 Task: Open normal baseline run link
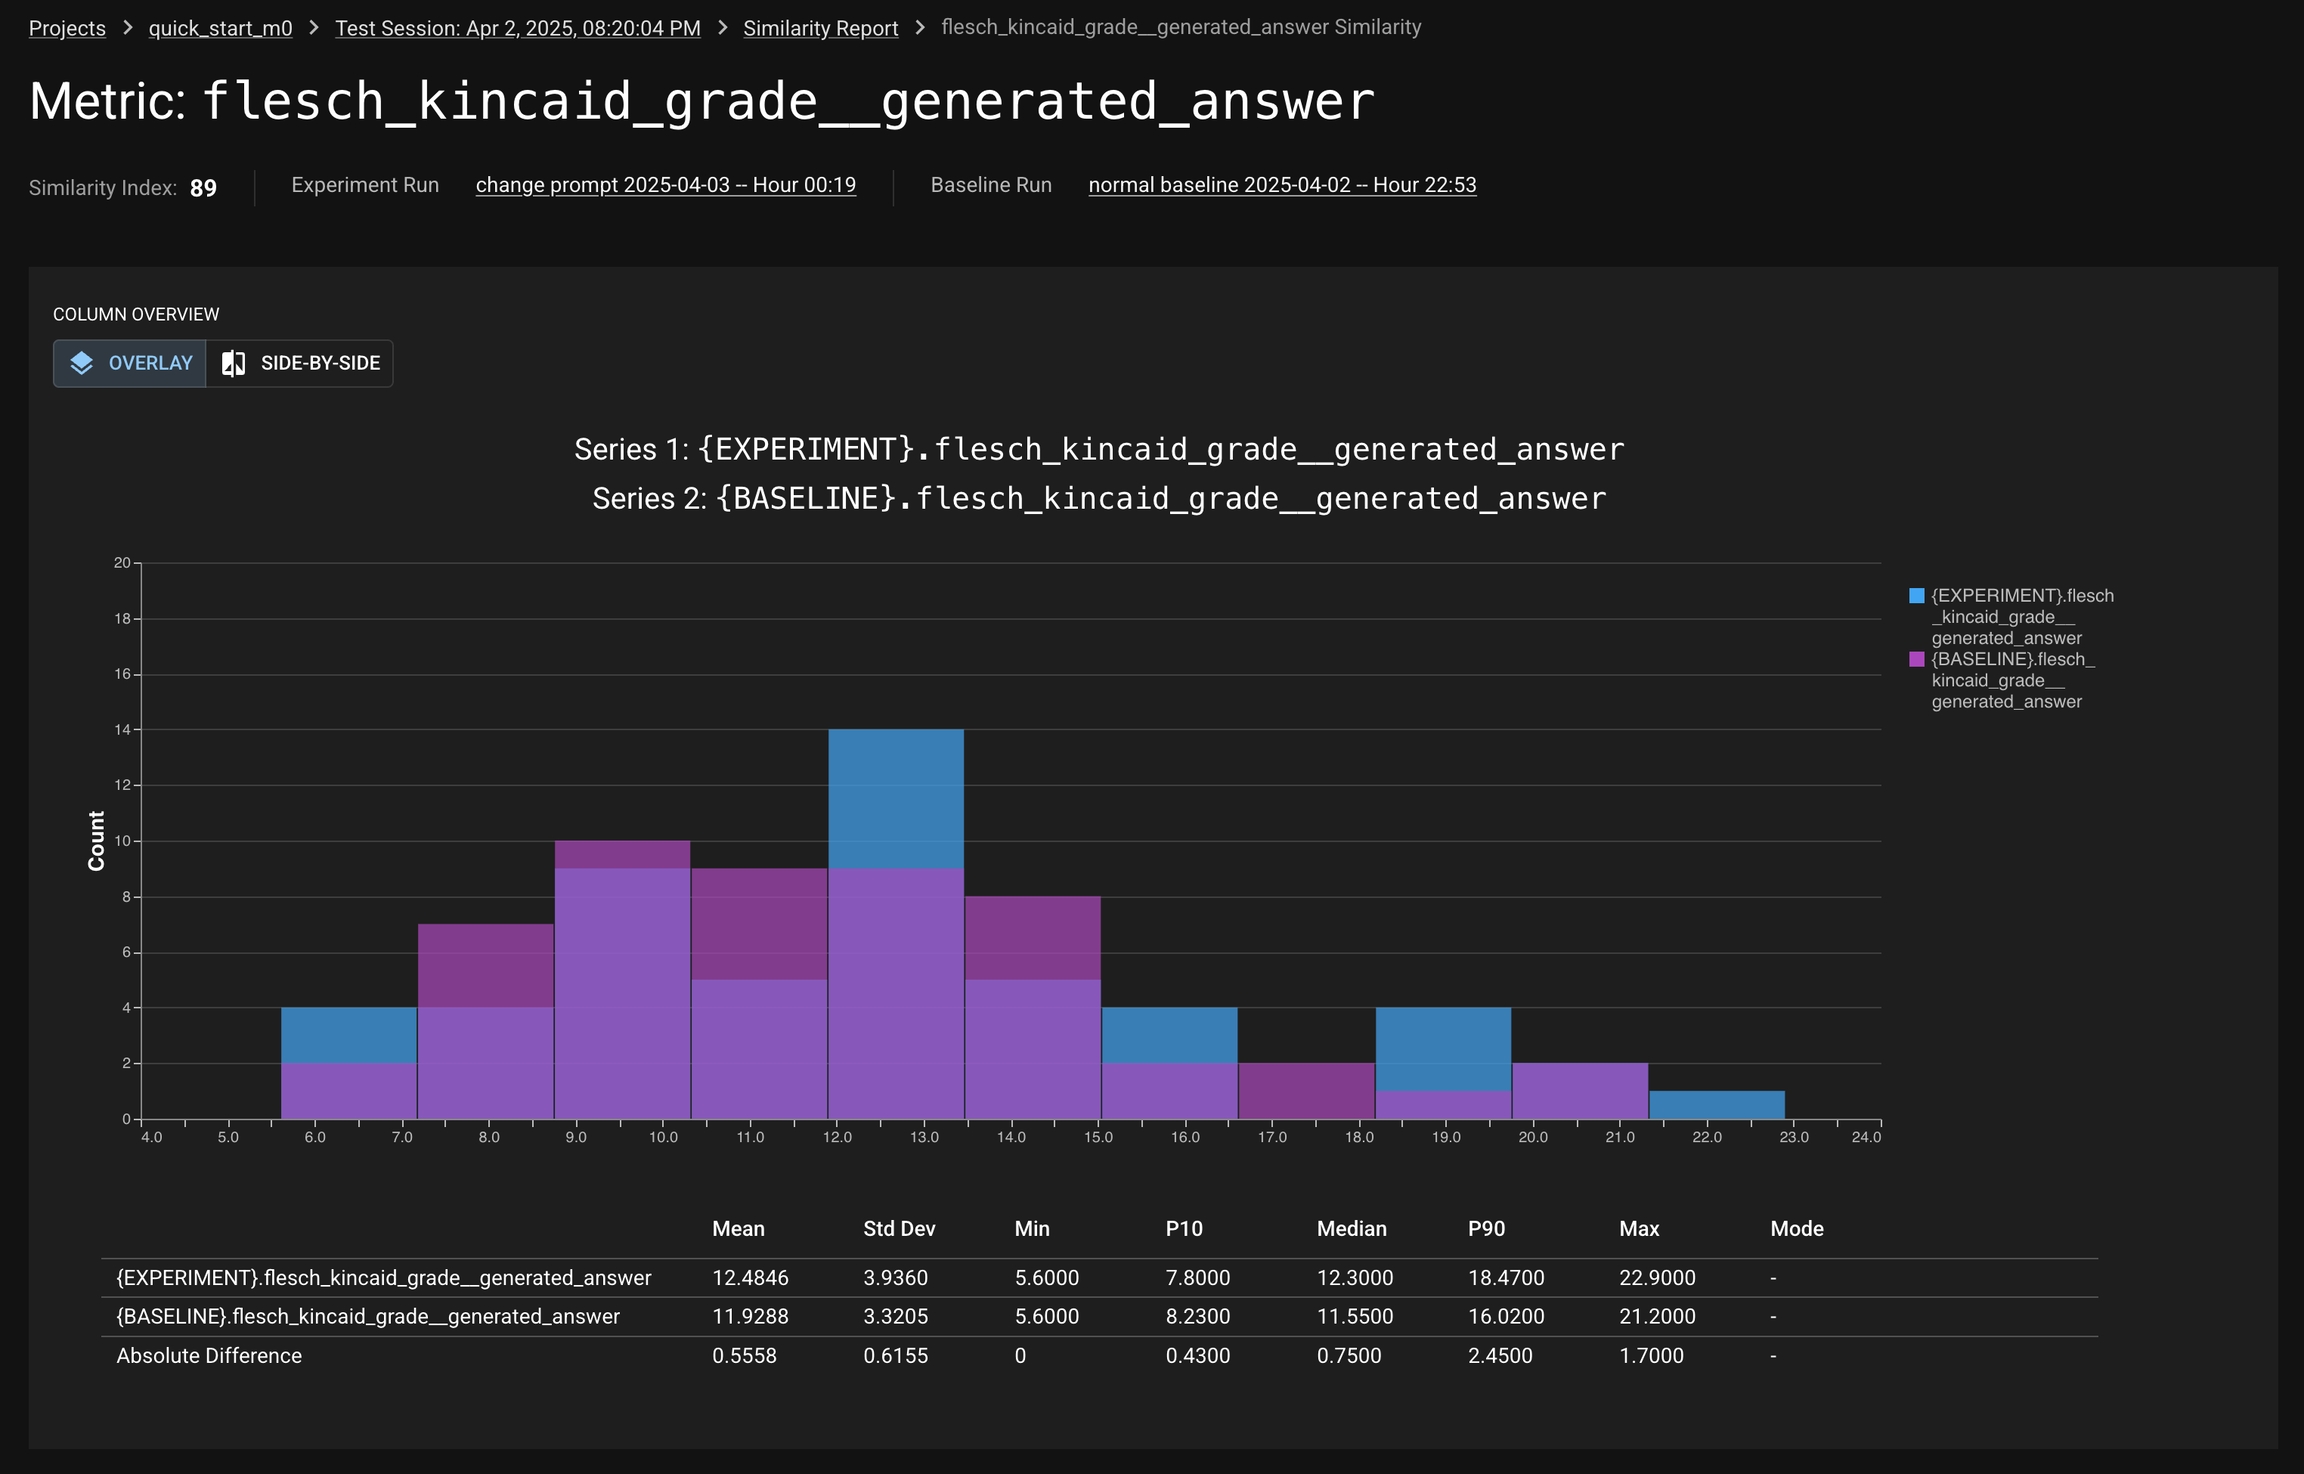point(1282,185)
